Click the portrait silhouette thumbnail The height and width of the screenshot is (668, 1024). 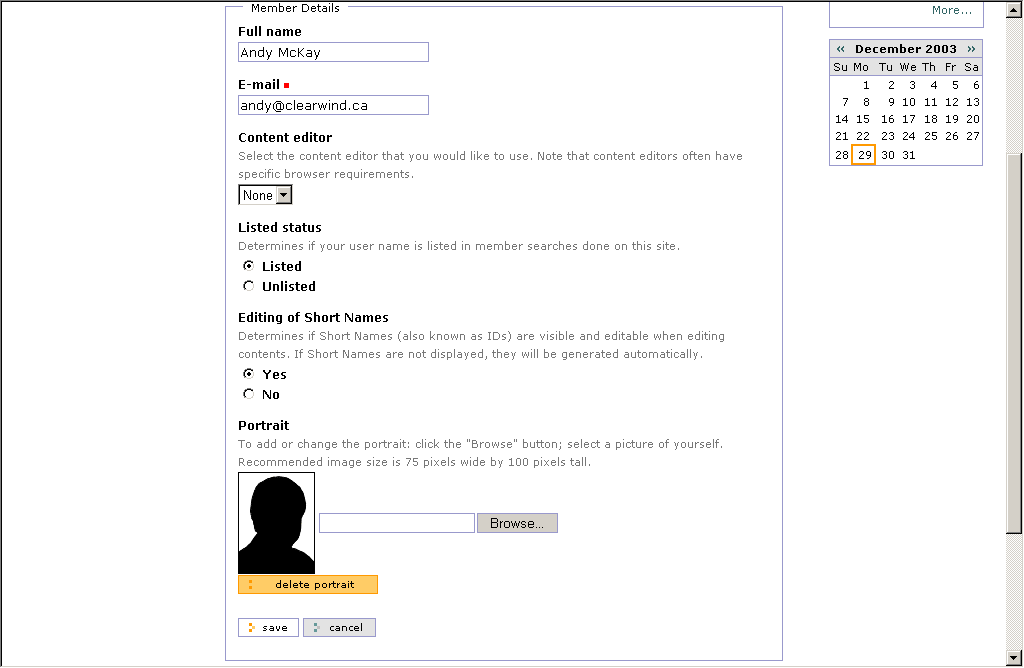click(x=276, y=523)
